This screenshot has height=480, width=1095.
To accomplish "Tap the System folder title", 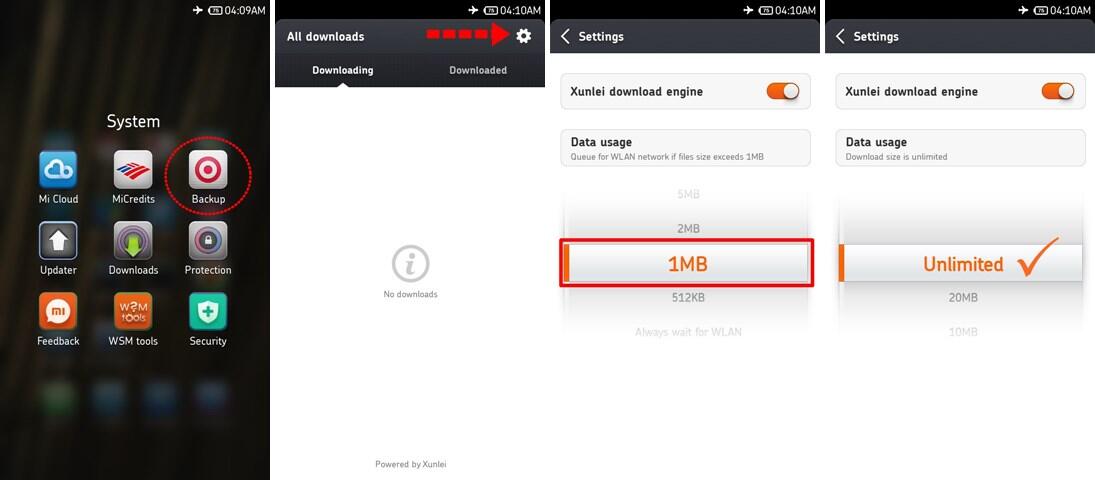I will point(133,122).
